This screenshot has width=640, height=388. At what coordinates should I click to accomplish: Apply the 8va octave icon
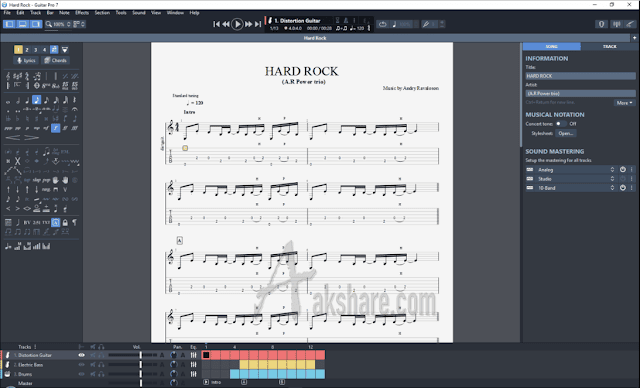tap(46, 86)
